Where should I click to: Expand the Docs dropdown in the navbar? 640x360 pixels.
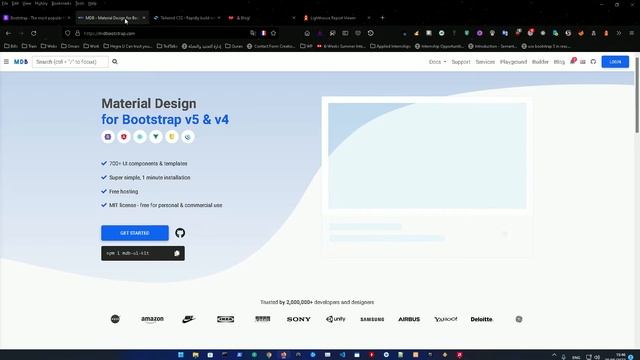coord(437,62)
